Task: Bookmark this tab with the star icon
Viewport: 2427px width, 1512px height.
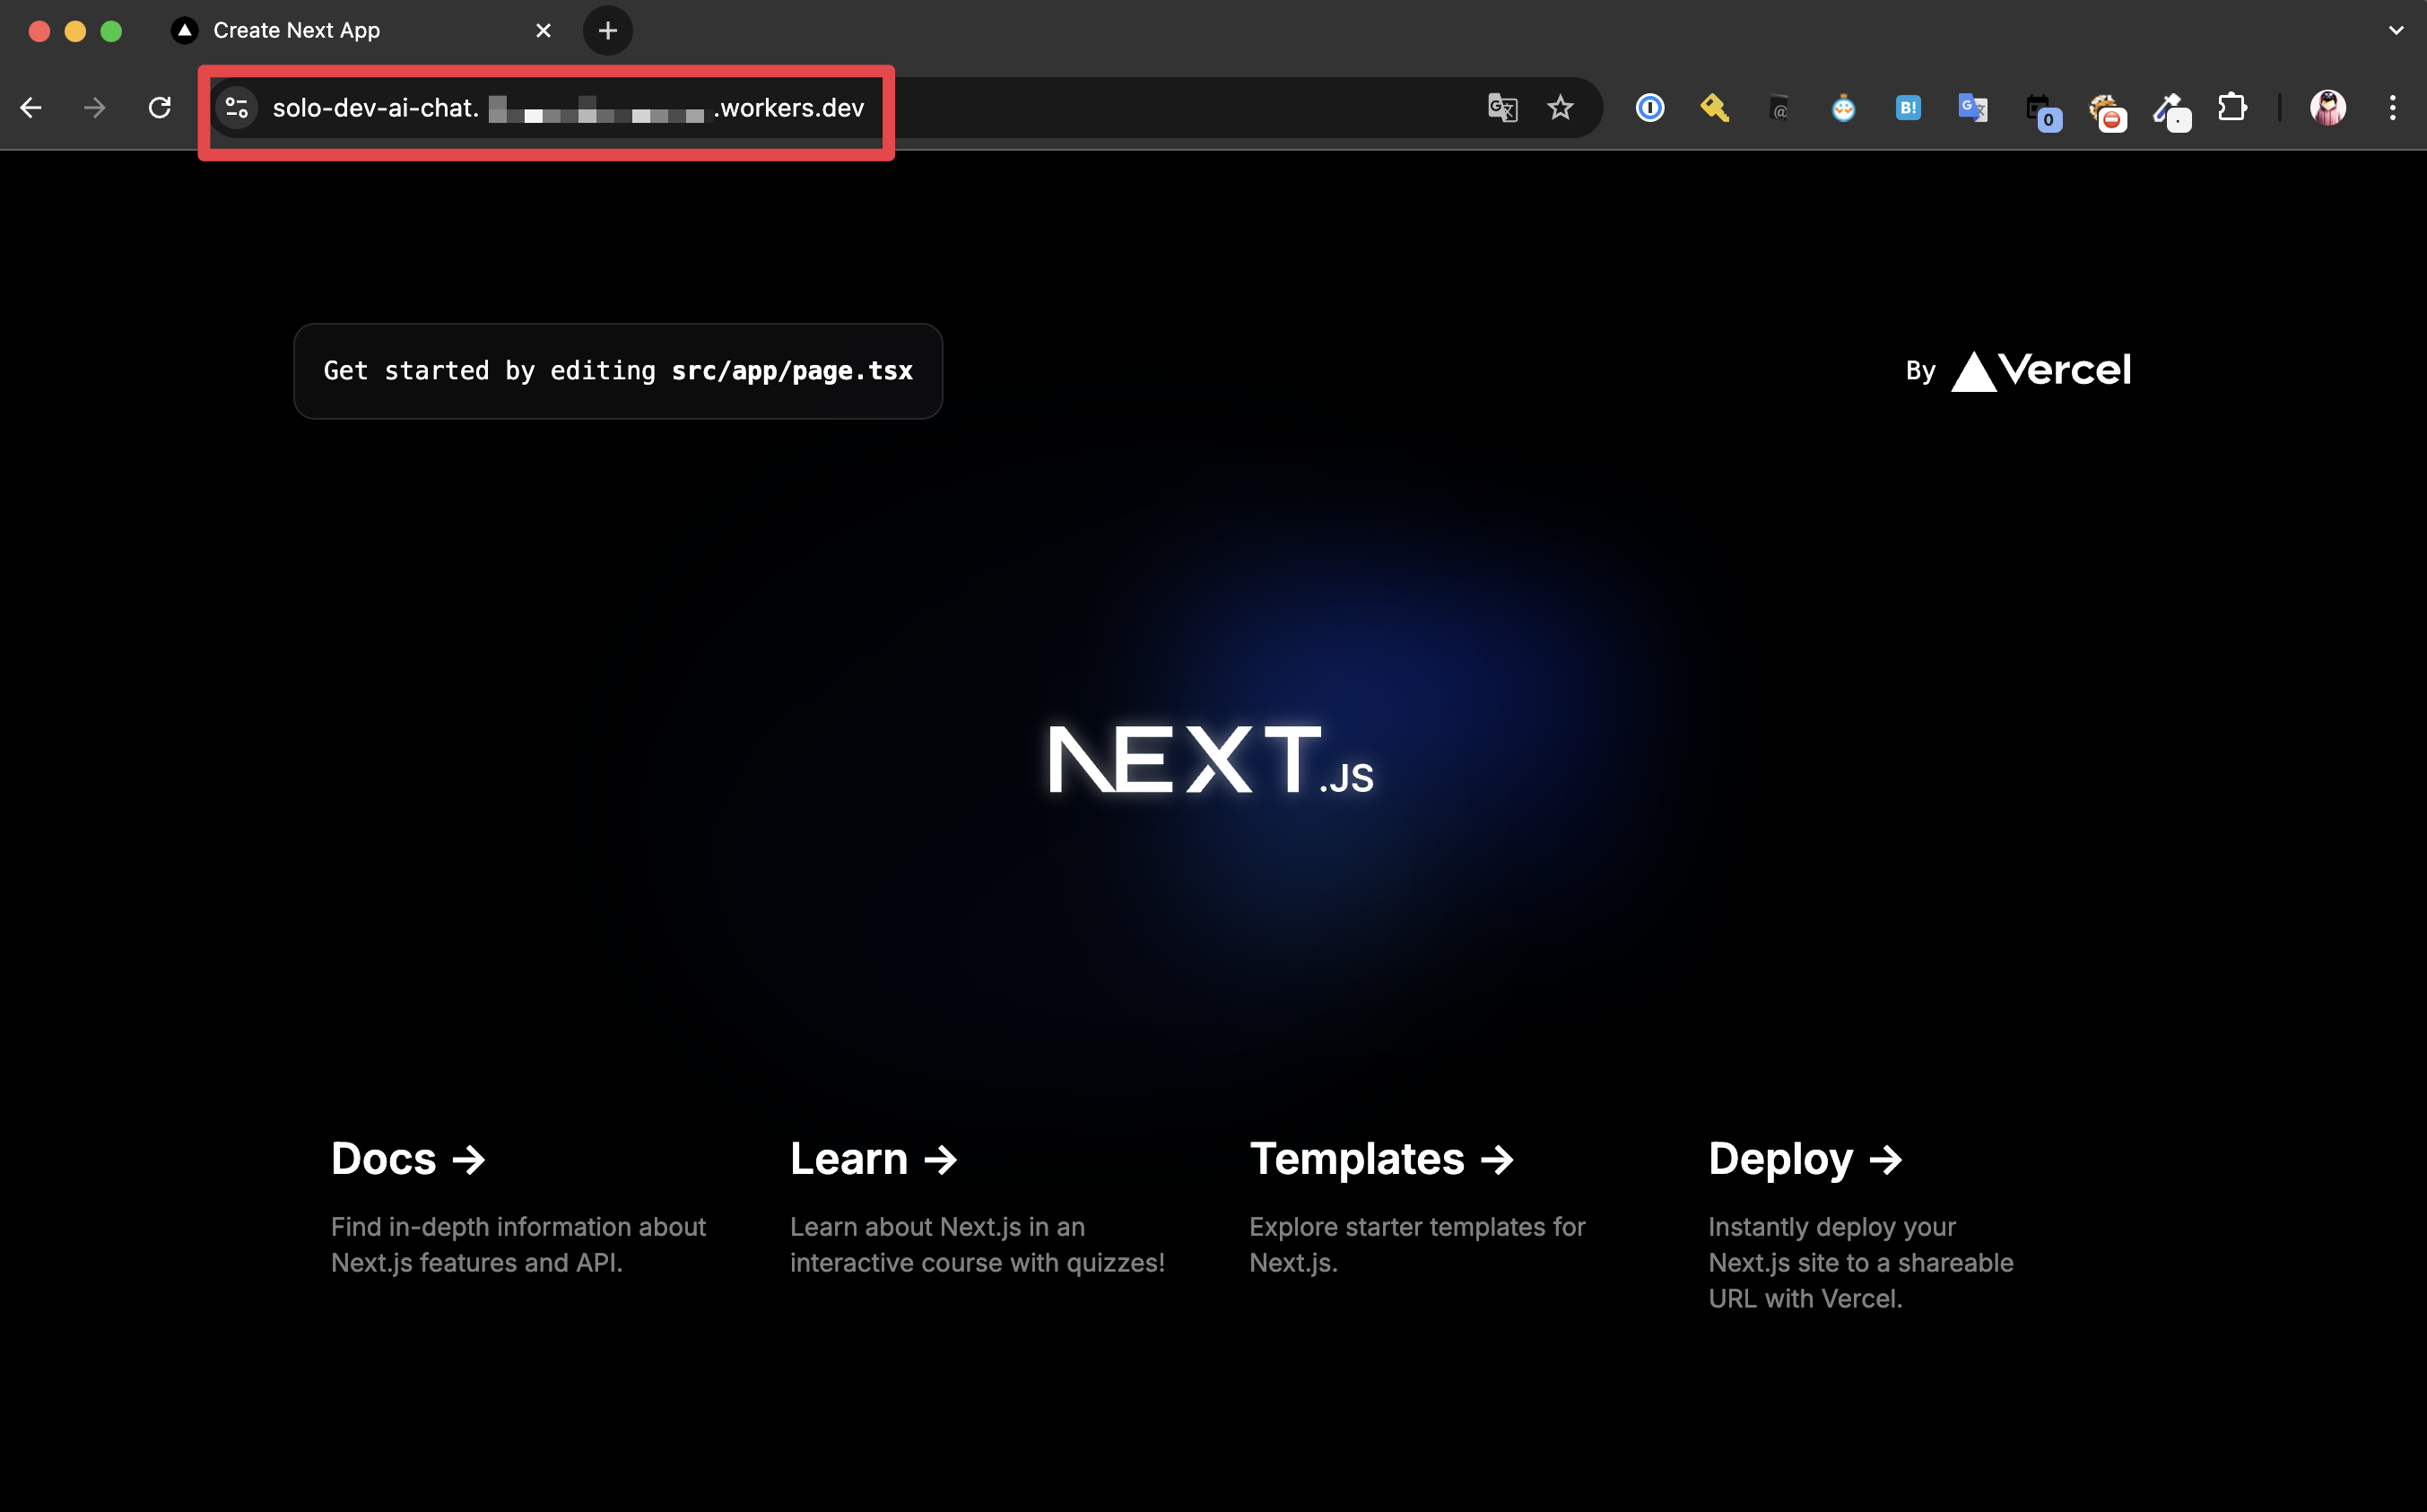Action: pyautogui.click(x=1560, y=108)
